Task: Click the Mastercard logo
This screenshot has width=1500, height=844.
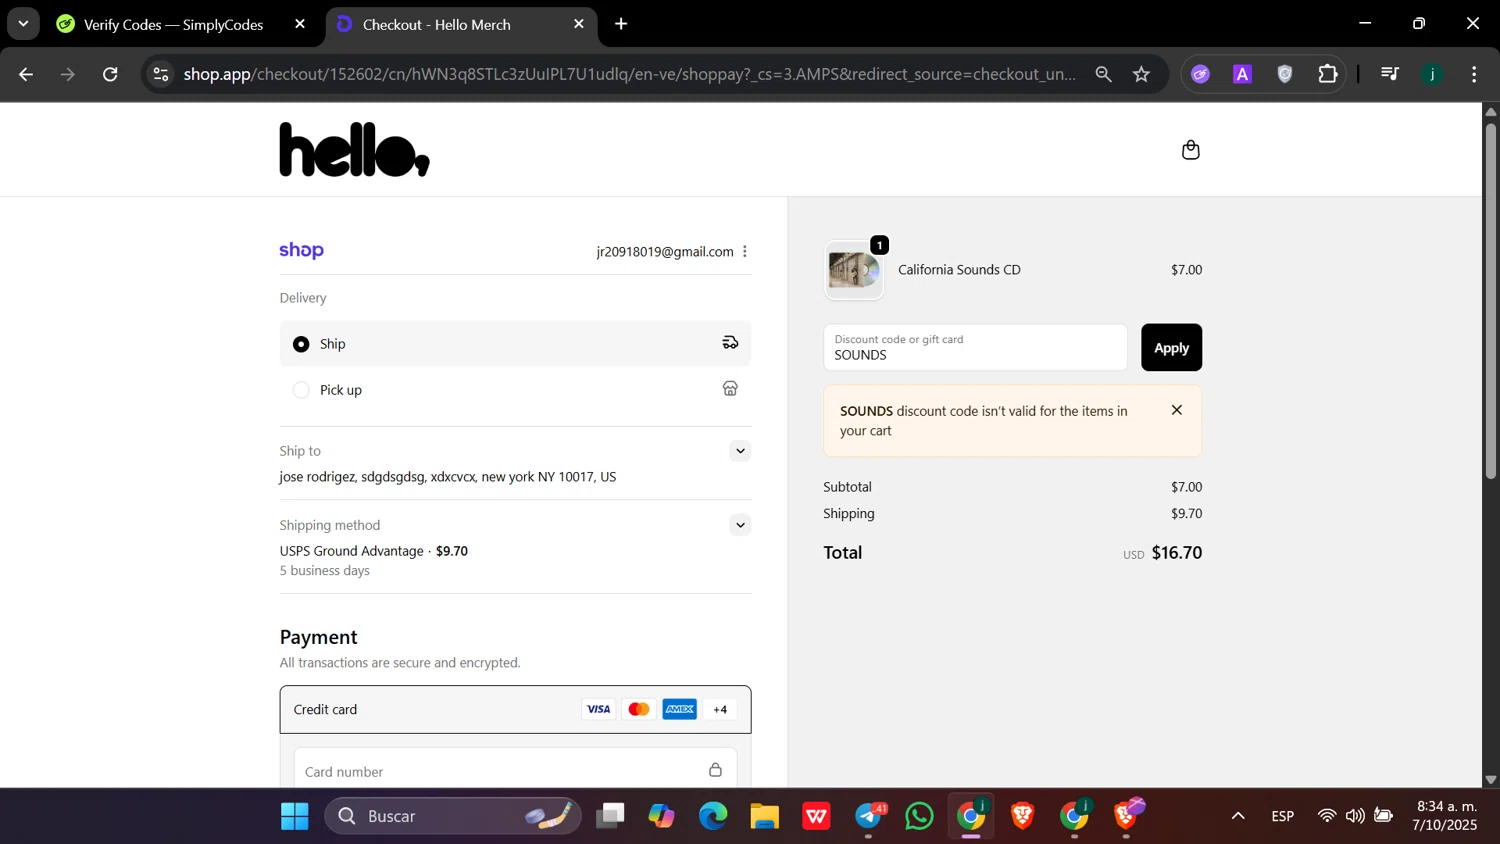Action: (639, 710)
